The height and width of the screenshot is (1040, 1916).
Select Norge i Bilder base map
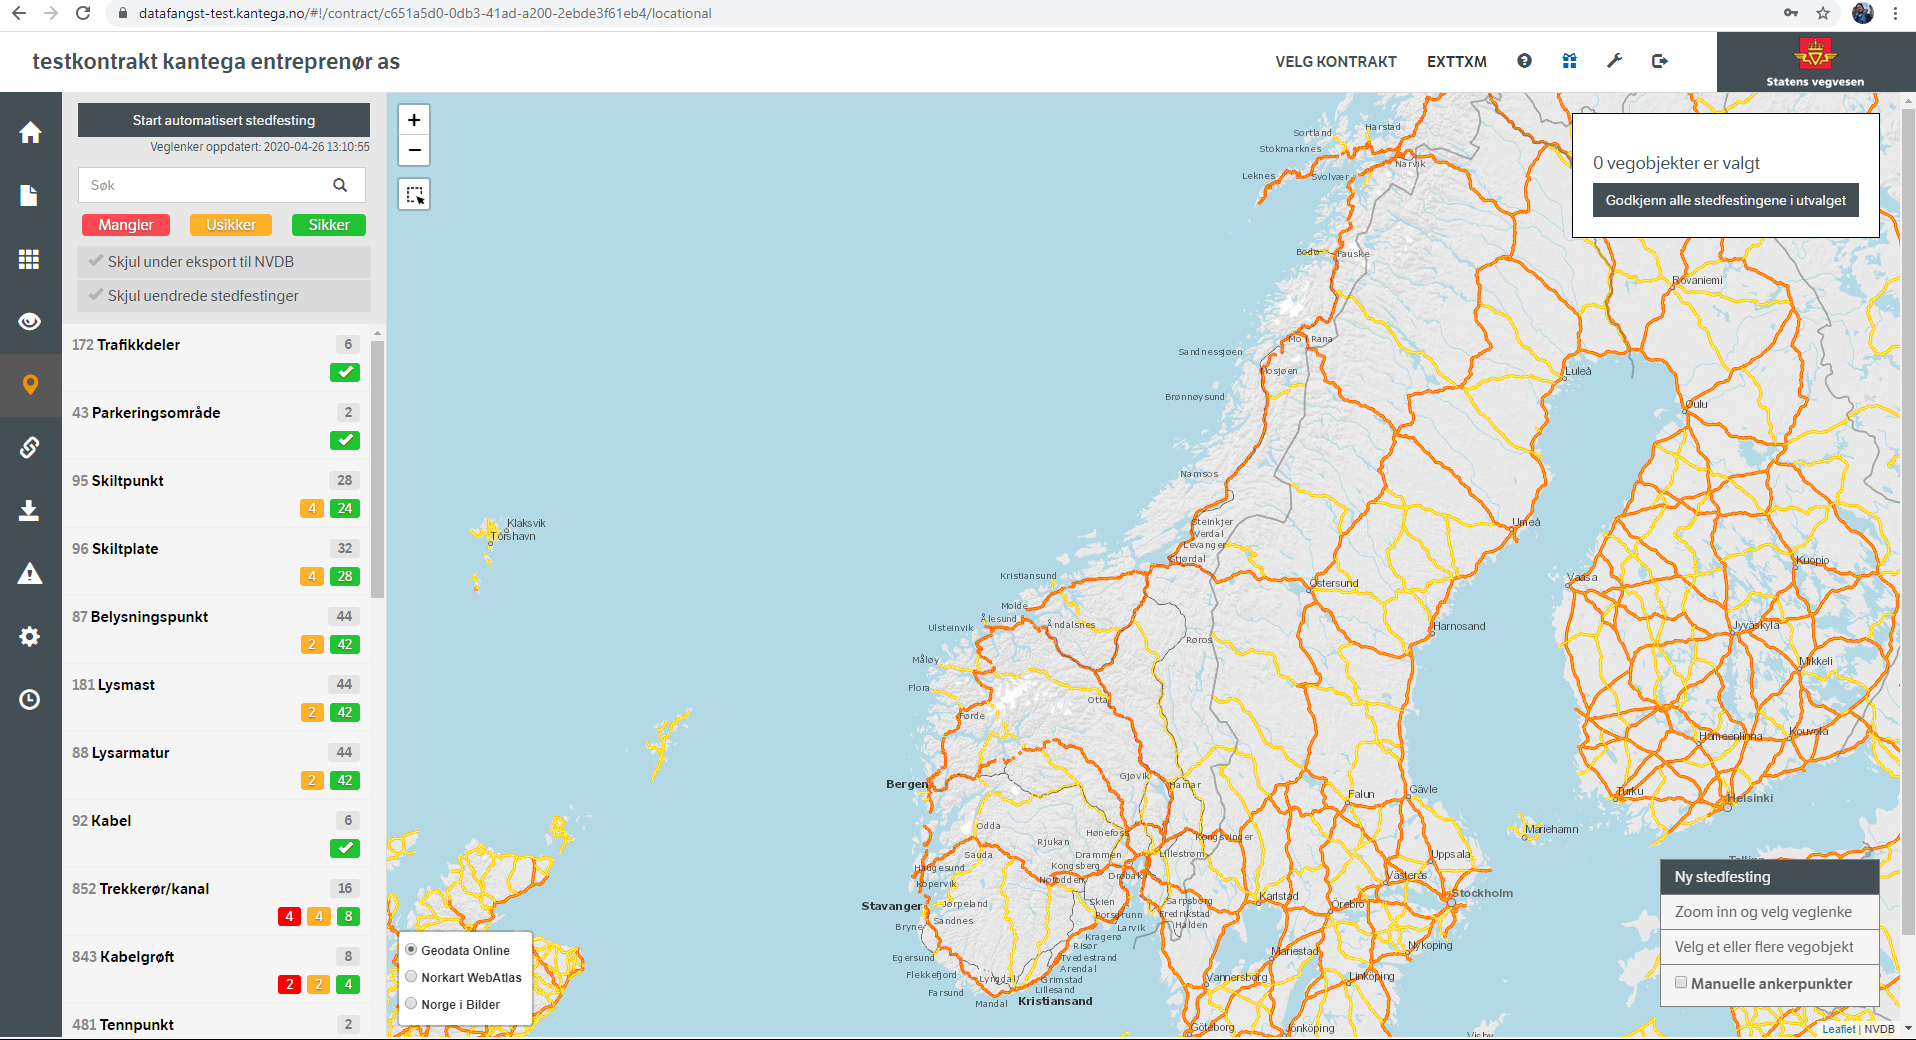(x=411, y=1004)
